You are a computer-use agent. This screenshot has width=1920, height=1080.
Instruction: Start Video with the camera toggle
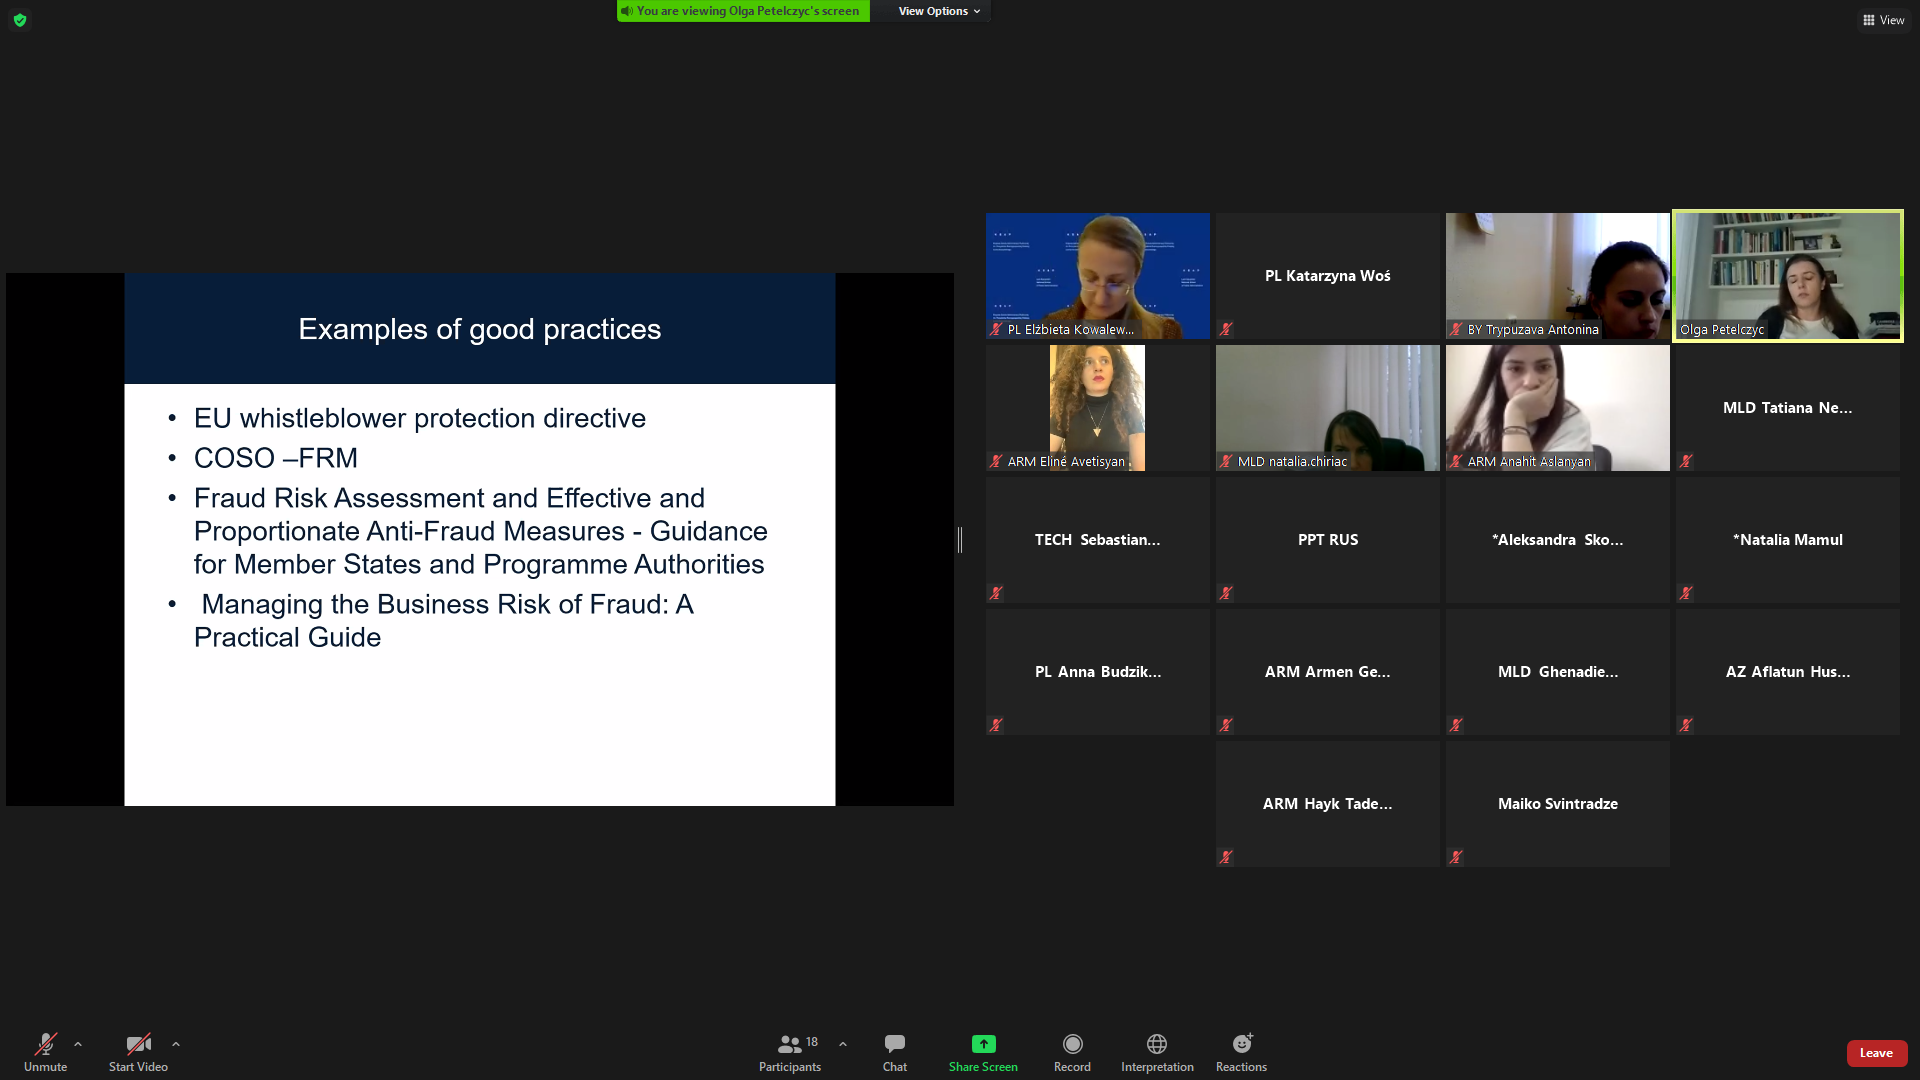pyautogui.click(x=138, y=1052)
